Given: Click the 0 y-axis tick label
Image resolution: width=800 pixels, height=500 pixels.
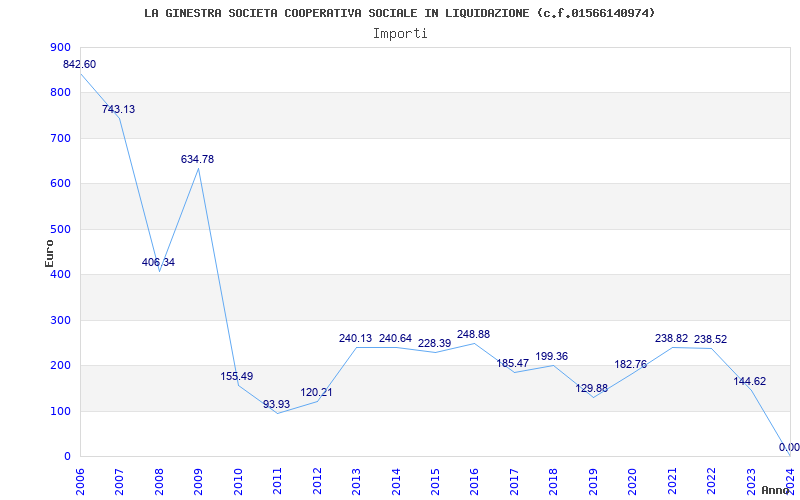Looking at the screenshot, I should 67,457.
